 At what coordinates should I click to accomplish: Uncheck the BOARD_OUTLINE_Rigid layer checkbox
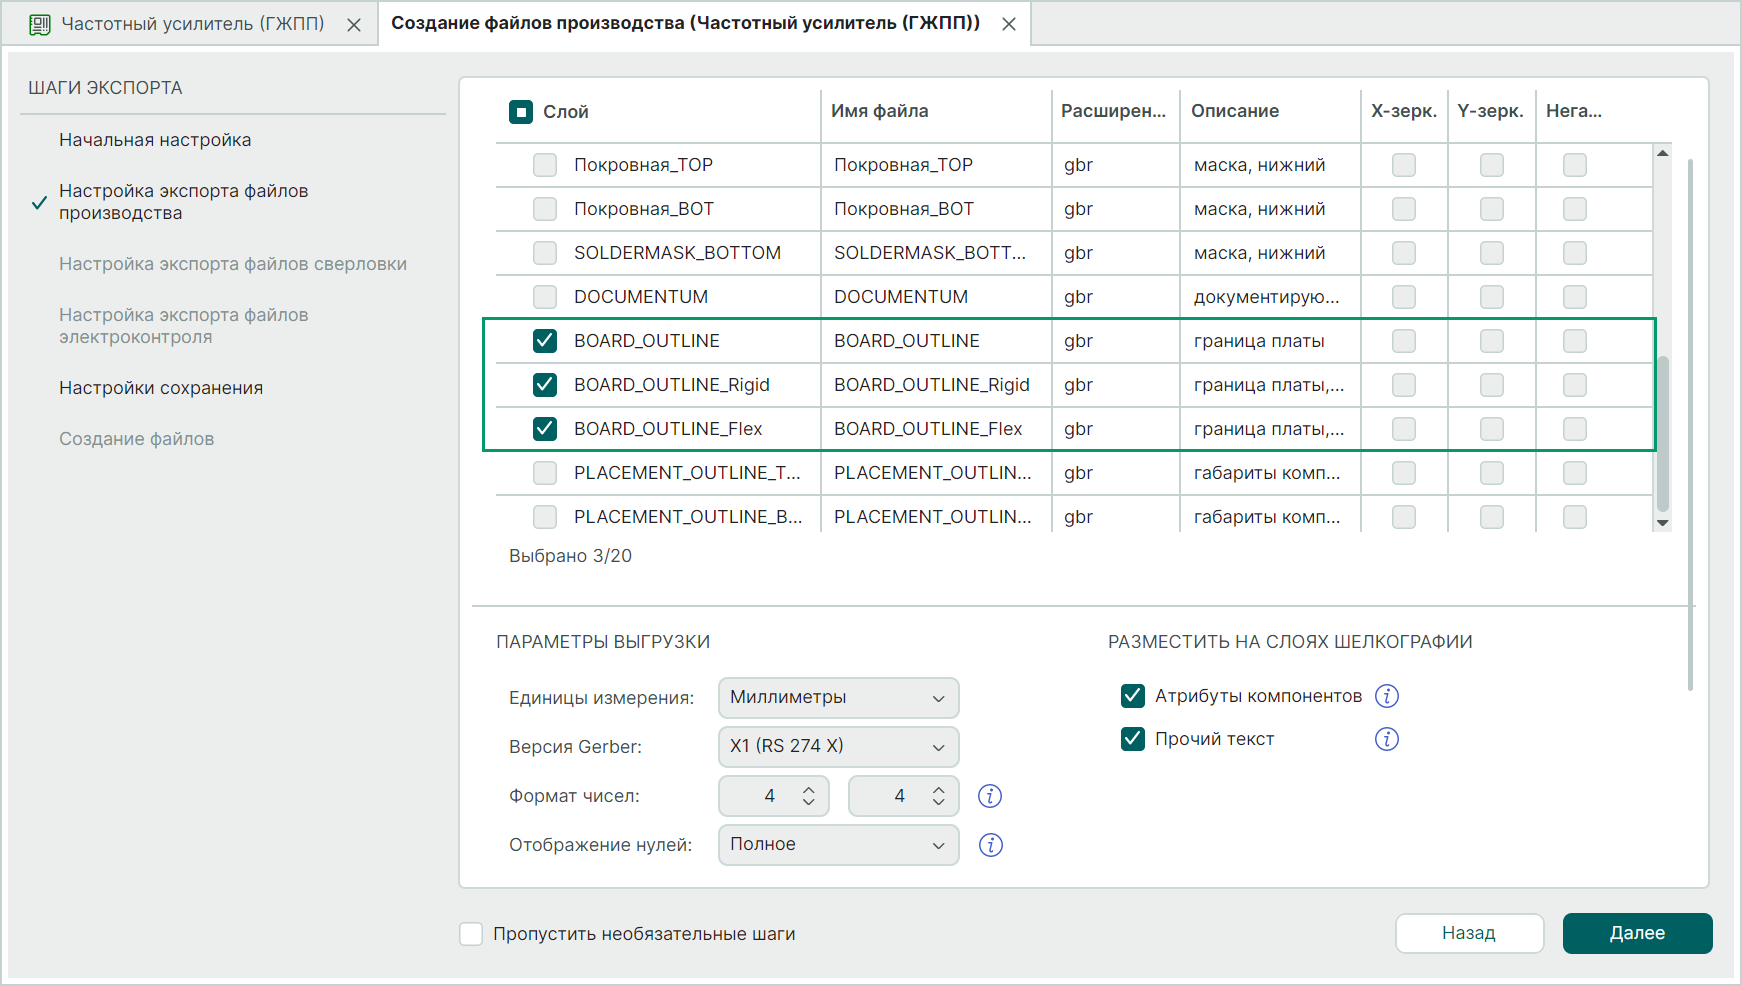[545, 385]
